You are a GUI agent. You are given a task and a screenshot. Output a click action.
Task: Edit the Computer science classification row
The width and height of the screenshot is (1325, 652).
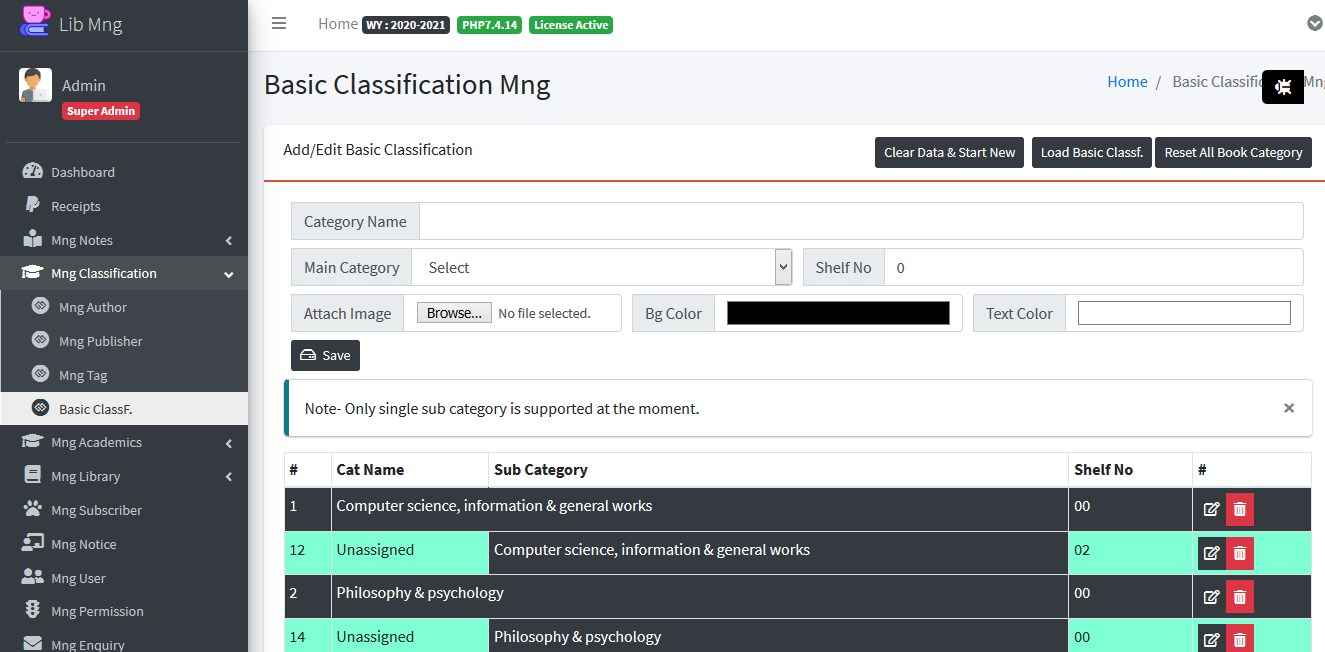(1211, 509)
